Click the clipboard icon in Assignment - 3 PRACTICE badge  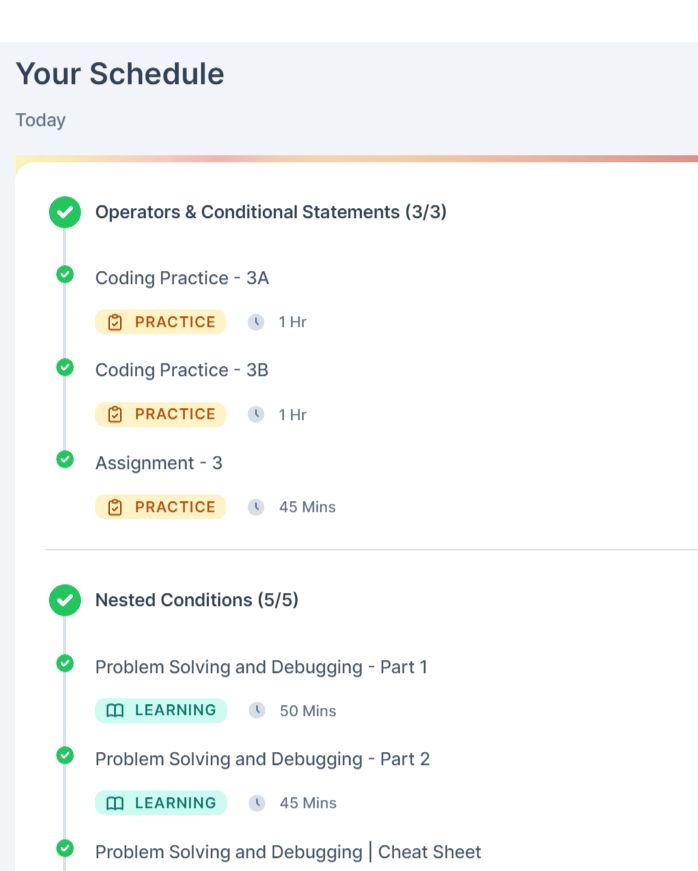pyautogui.click(x=115, y=507)
